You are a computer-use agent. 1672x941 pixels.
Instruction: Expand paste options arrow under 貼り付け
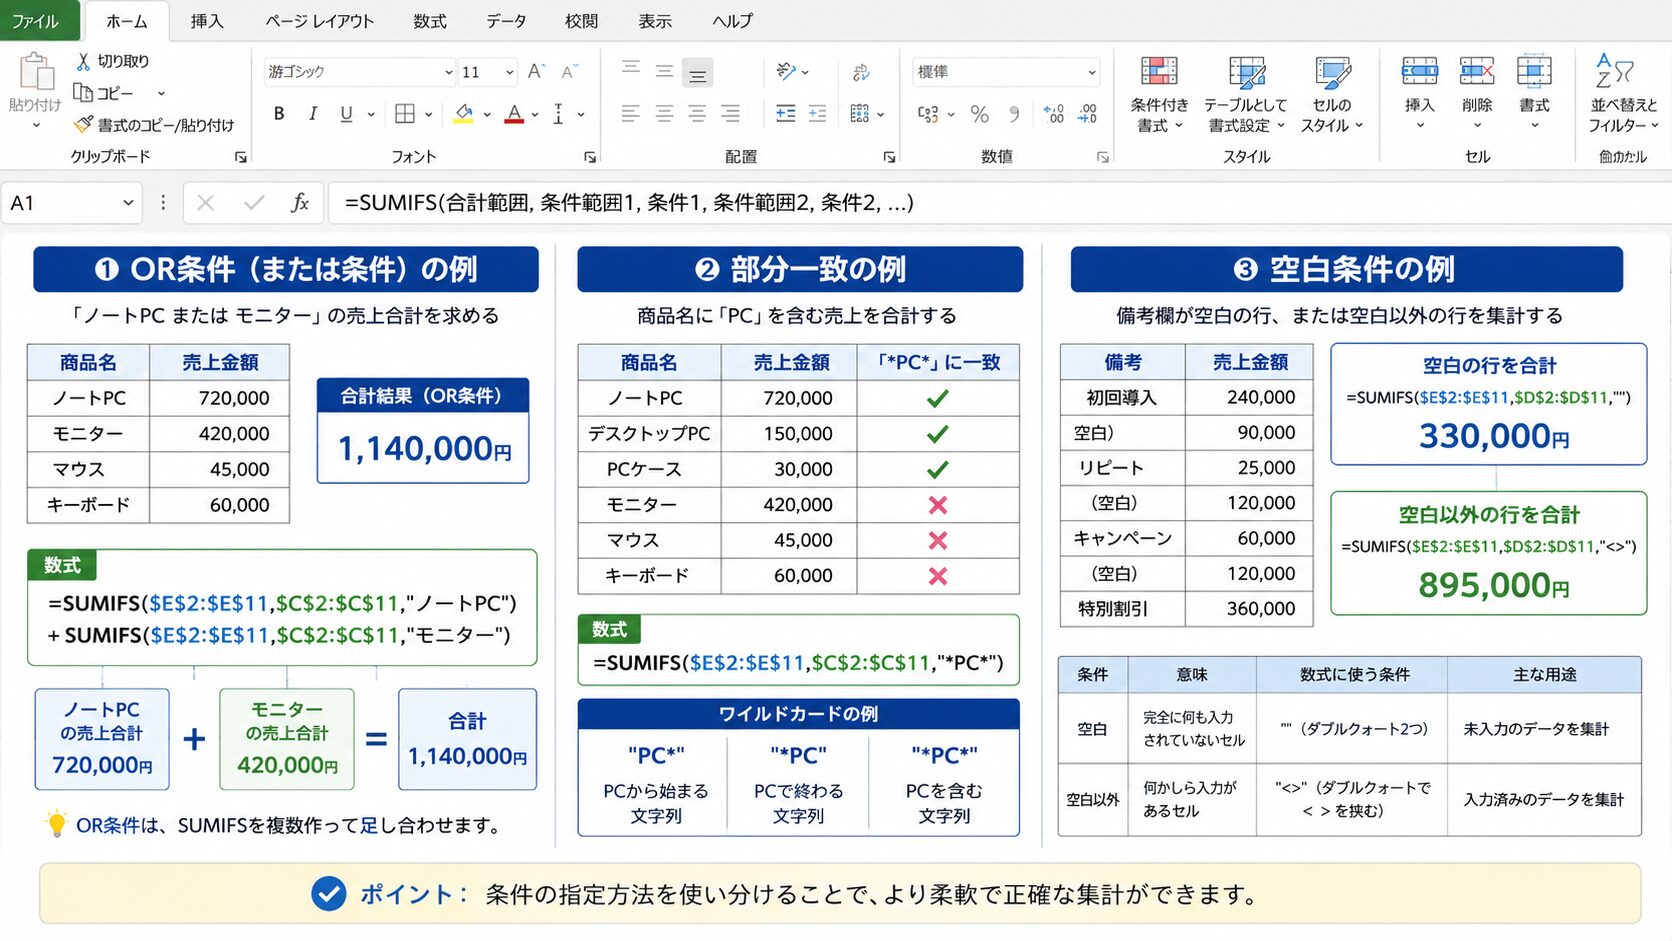coord(36,125)
